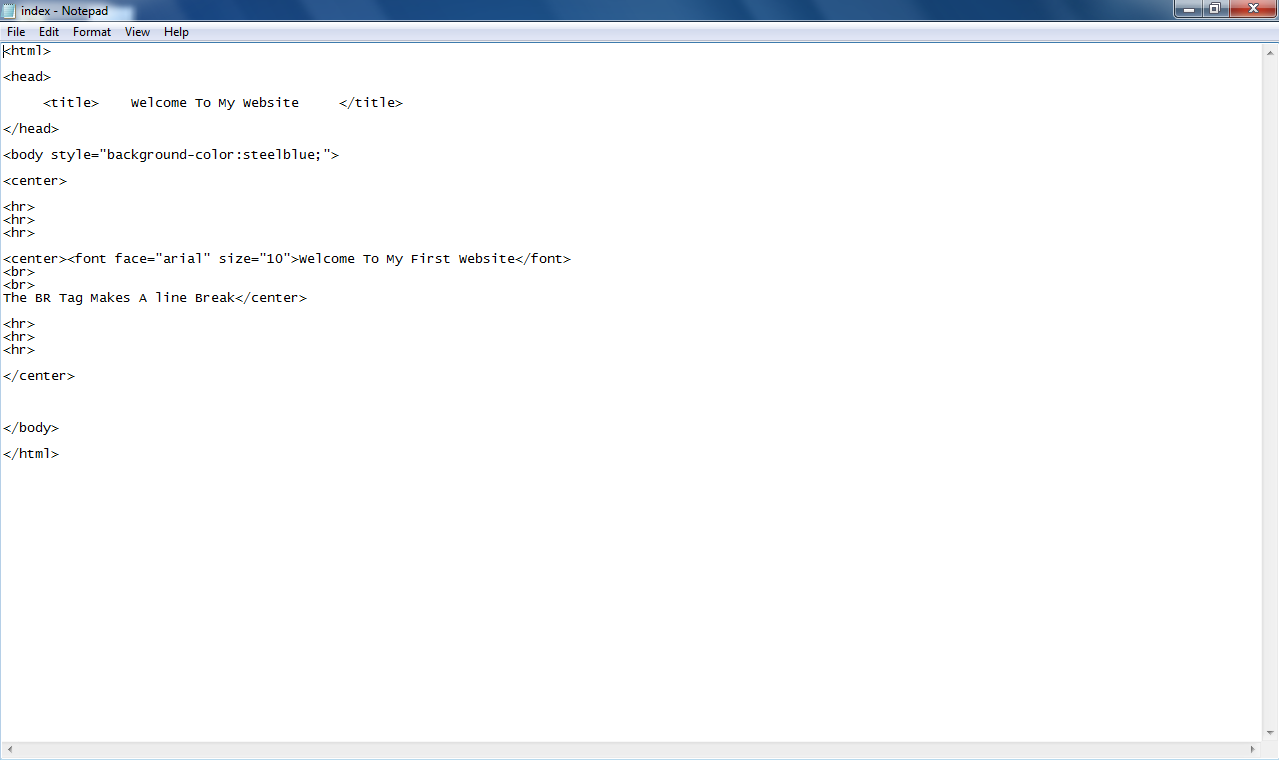The height and width of the screenshot is (760, 1279).
Task: Click the line containing background-color:steelblue
Action: (170, 154)
